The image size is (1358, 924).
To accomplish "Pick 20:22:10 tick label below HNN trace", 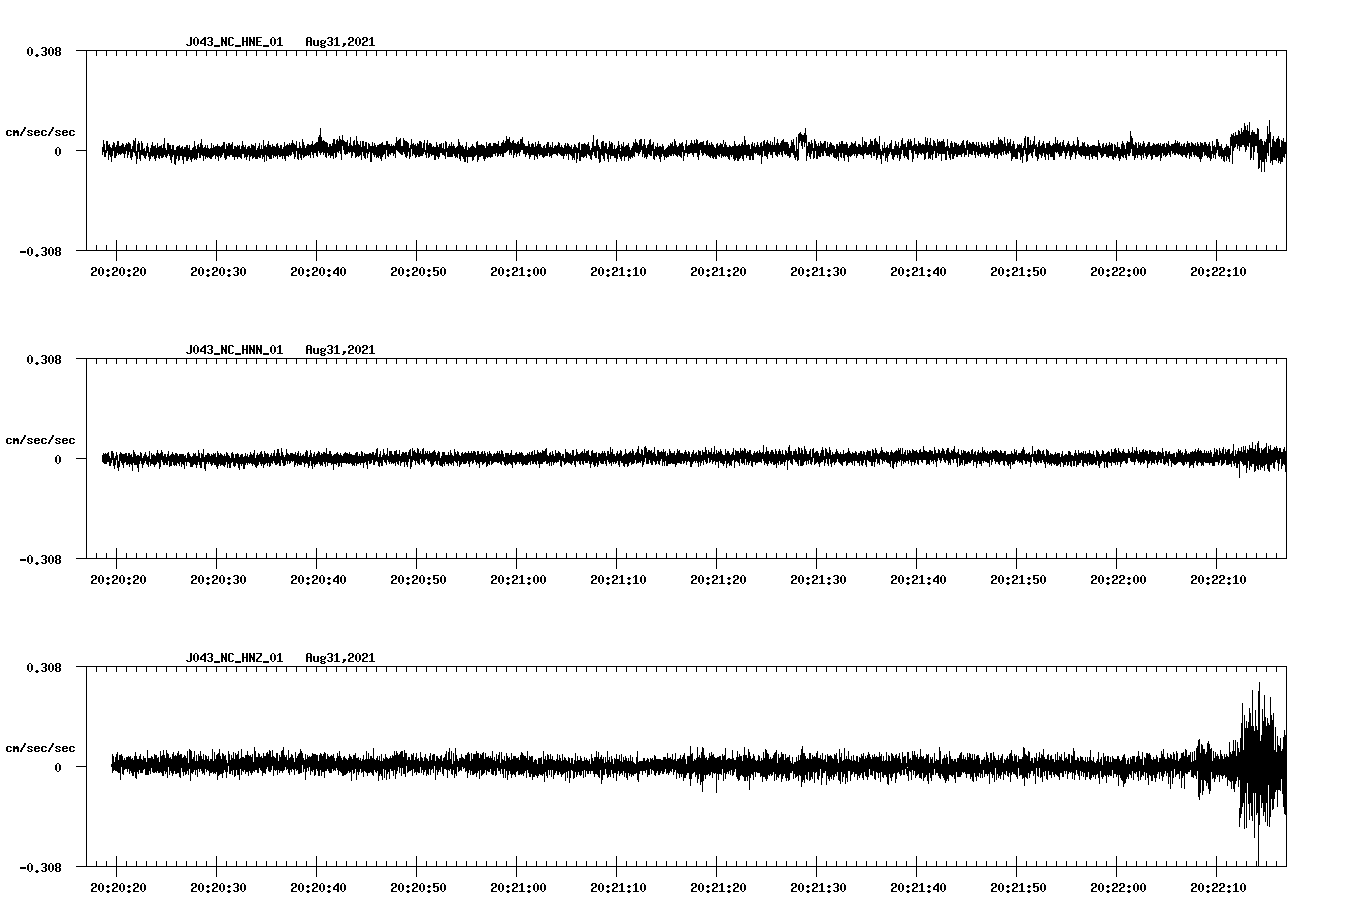I will click(1218, 579).
